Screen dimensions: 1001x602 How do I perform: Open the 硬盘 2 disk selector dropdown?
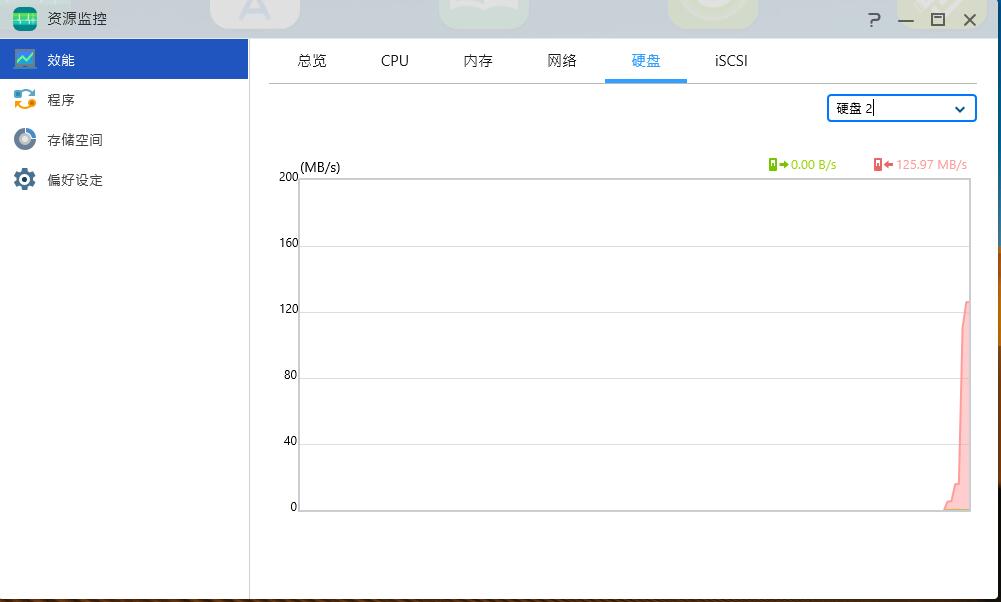coord(900,108)
